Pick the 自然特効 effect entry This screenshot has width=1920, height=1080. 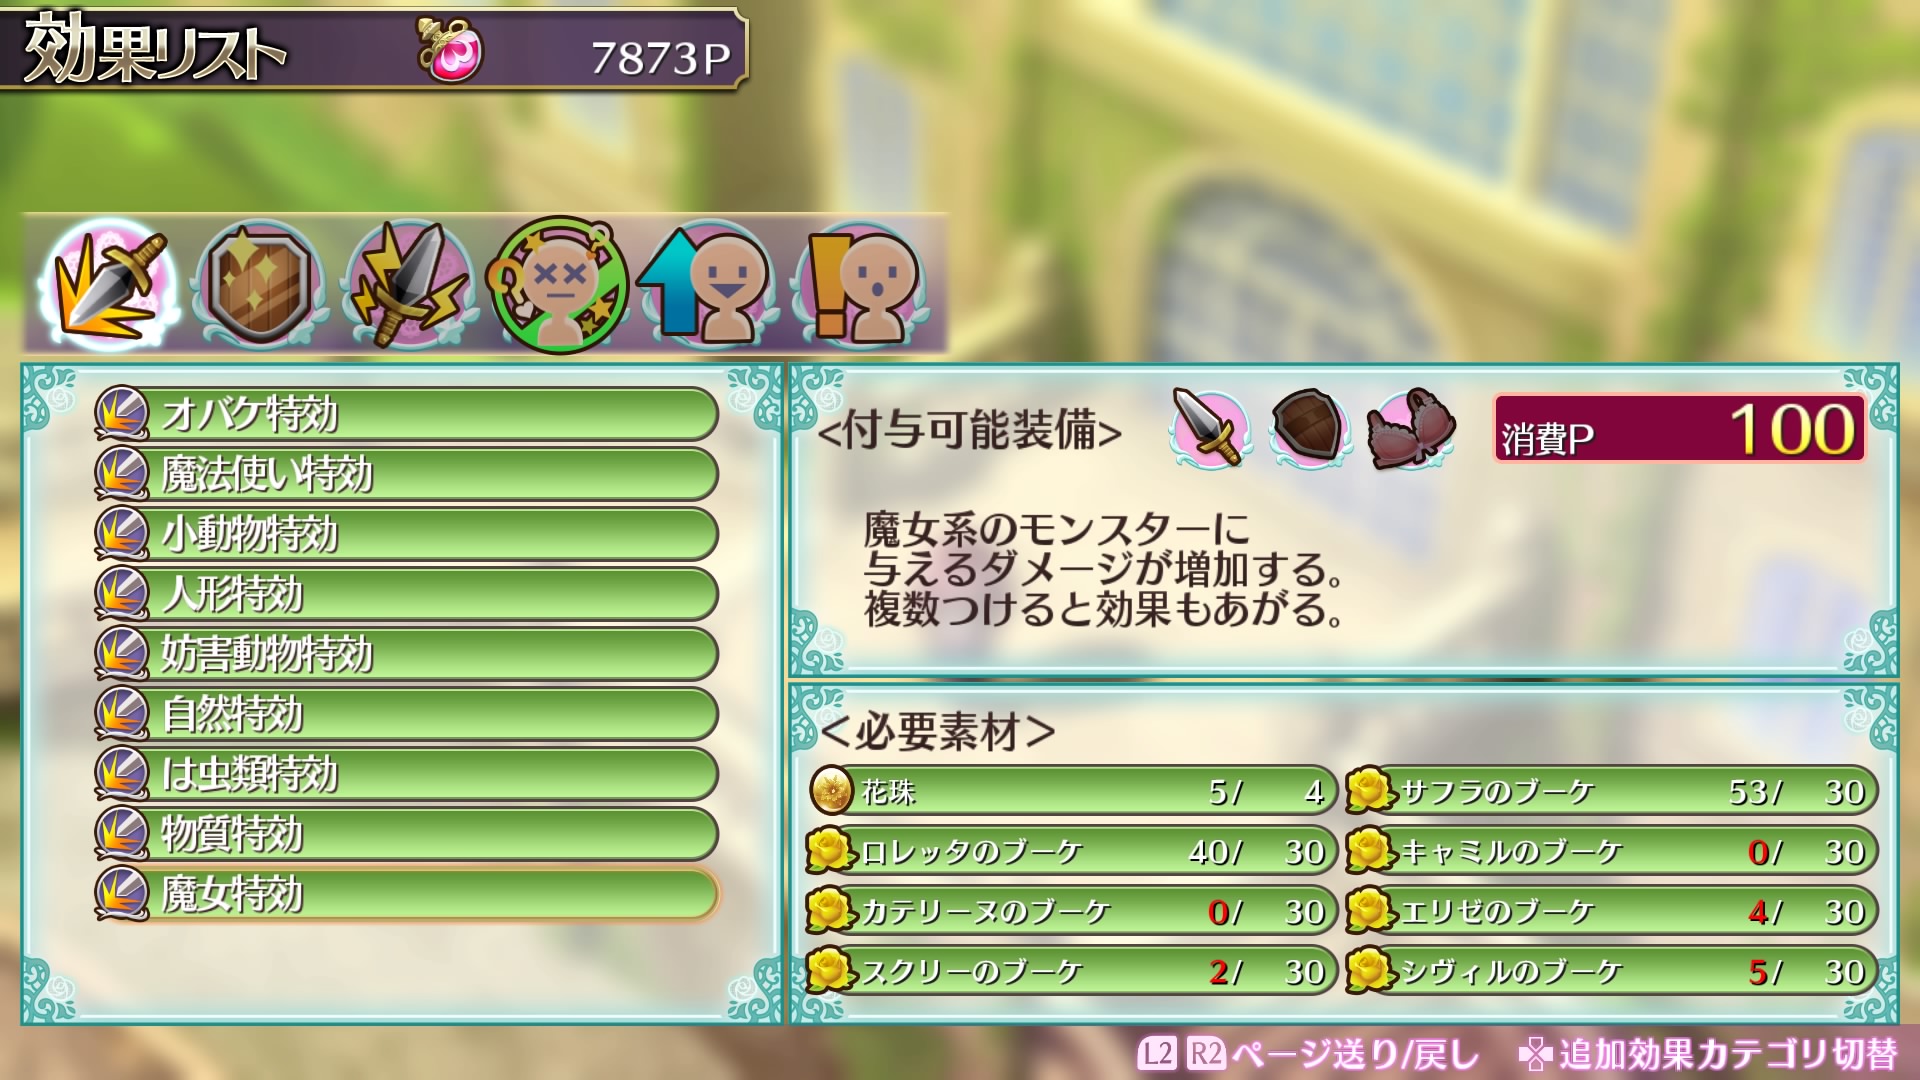[x=407, y=714]
